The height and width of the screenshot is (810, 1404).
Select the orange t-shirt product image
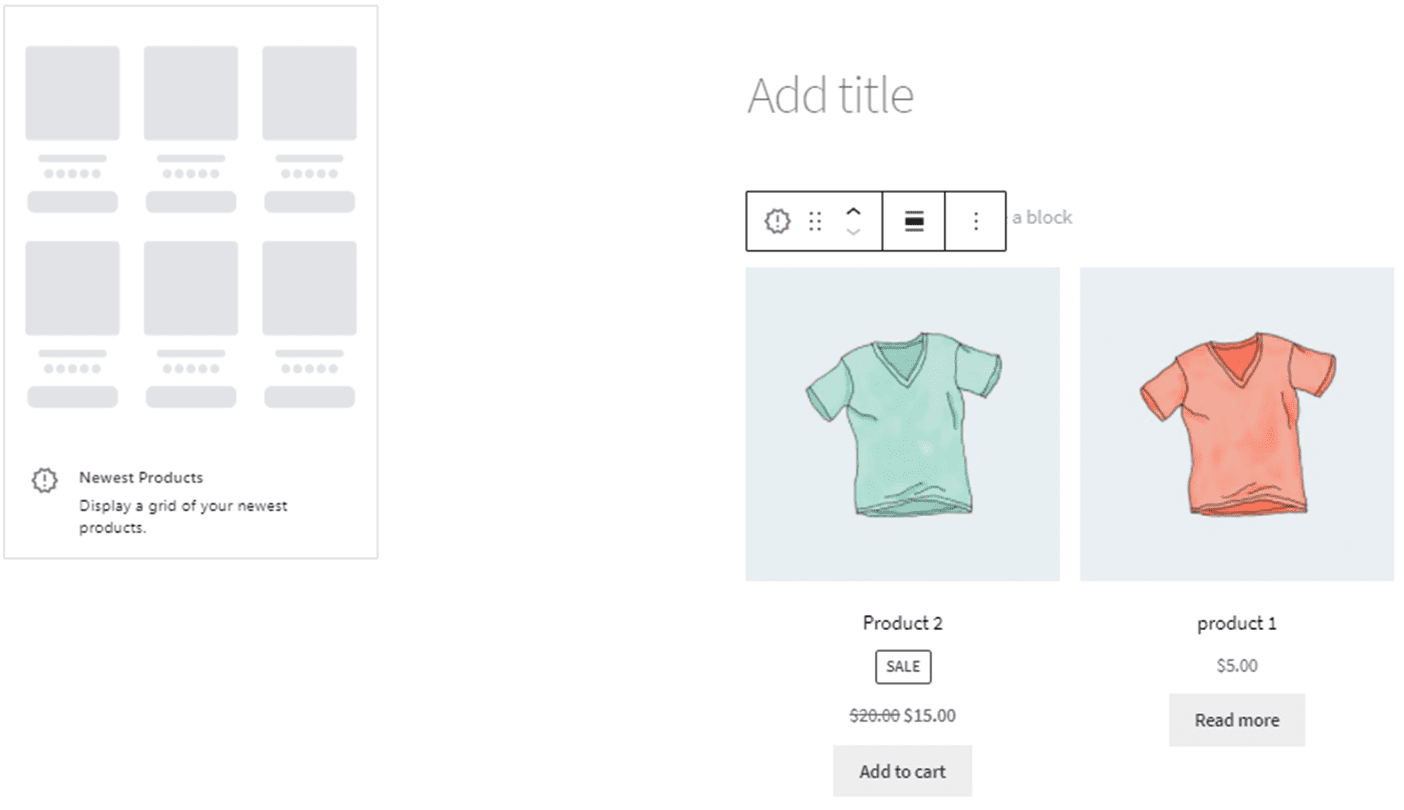click(1236, 424)
